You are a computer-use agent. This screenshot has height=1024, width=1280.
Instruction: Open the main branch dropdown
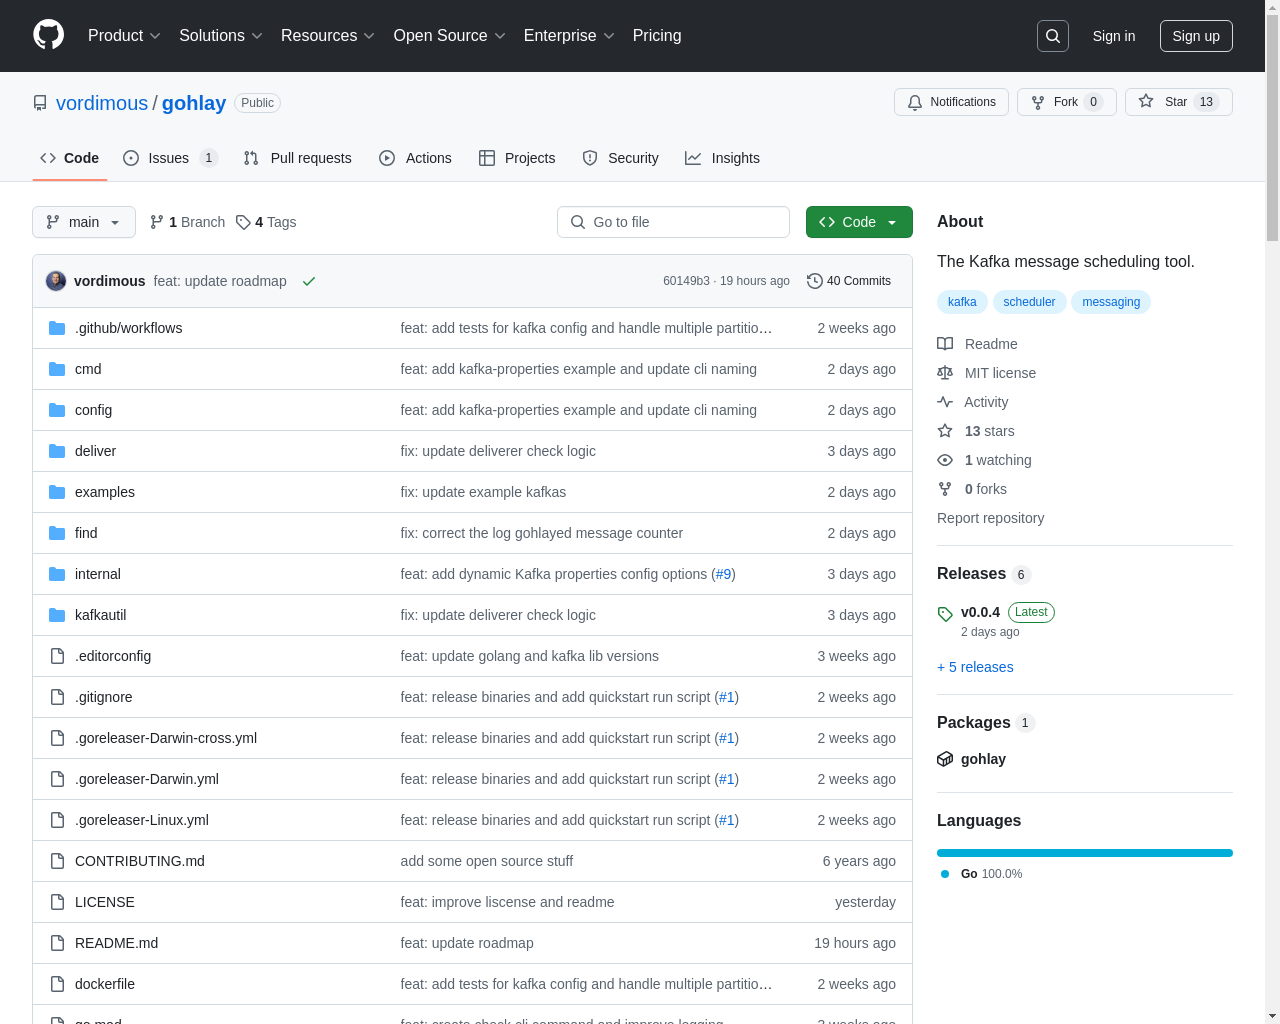tap(84, 222)
